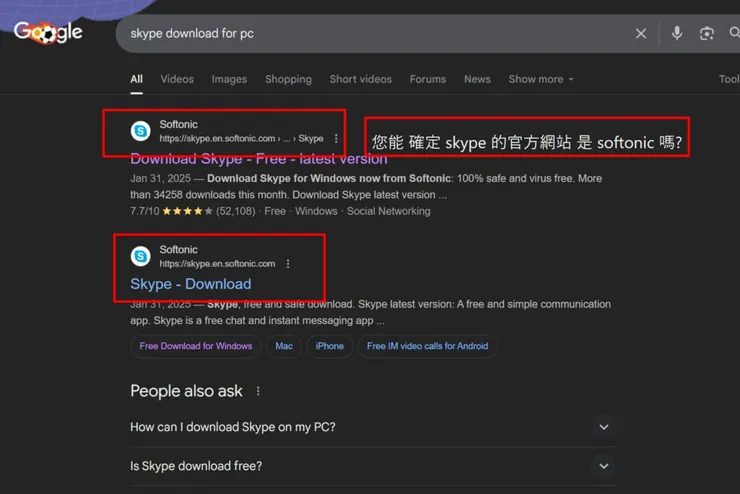The height and width of the screenshot is (494, 740).
Task: Click second result URL https://skype.en.softonic.com
Action: (217, 264)
